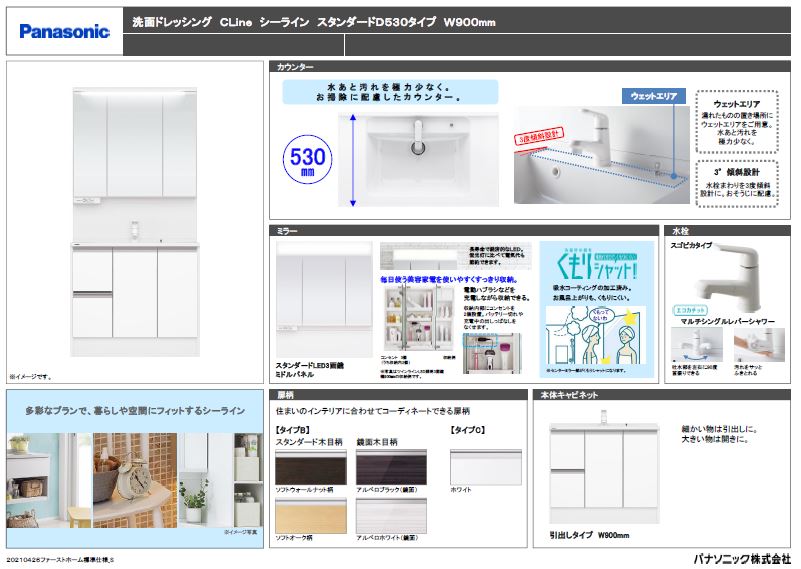Select the ソフトウォールナット柄 dark wood swatch

pyautogui.click(x=311, y=467)
